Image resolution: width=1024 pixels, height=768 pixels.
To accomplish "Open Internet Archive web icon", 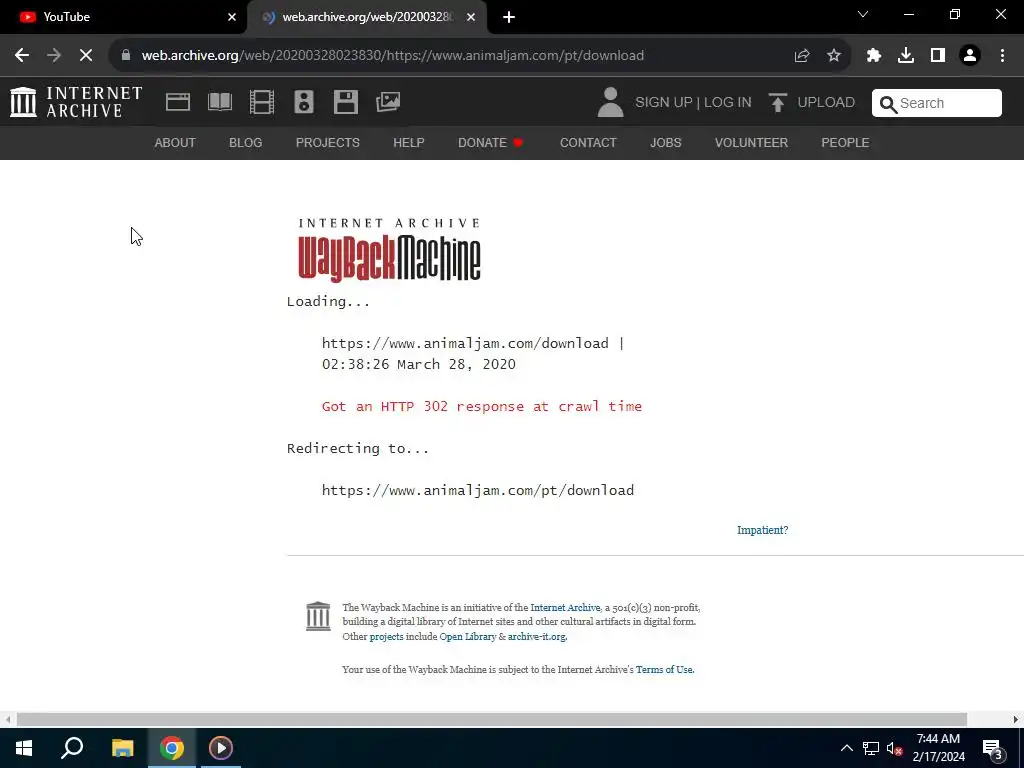I will [x=178, y=102].
